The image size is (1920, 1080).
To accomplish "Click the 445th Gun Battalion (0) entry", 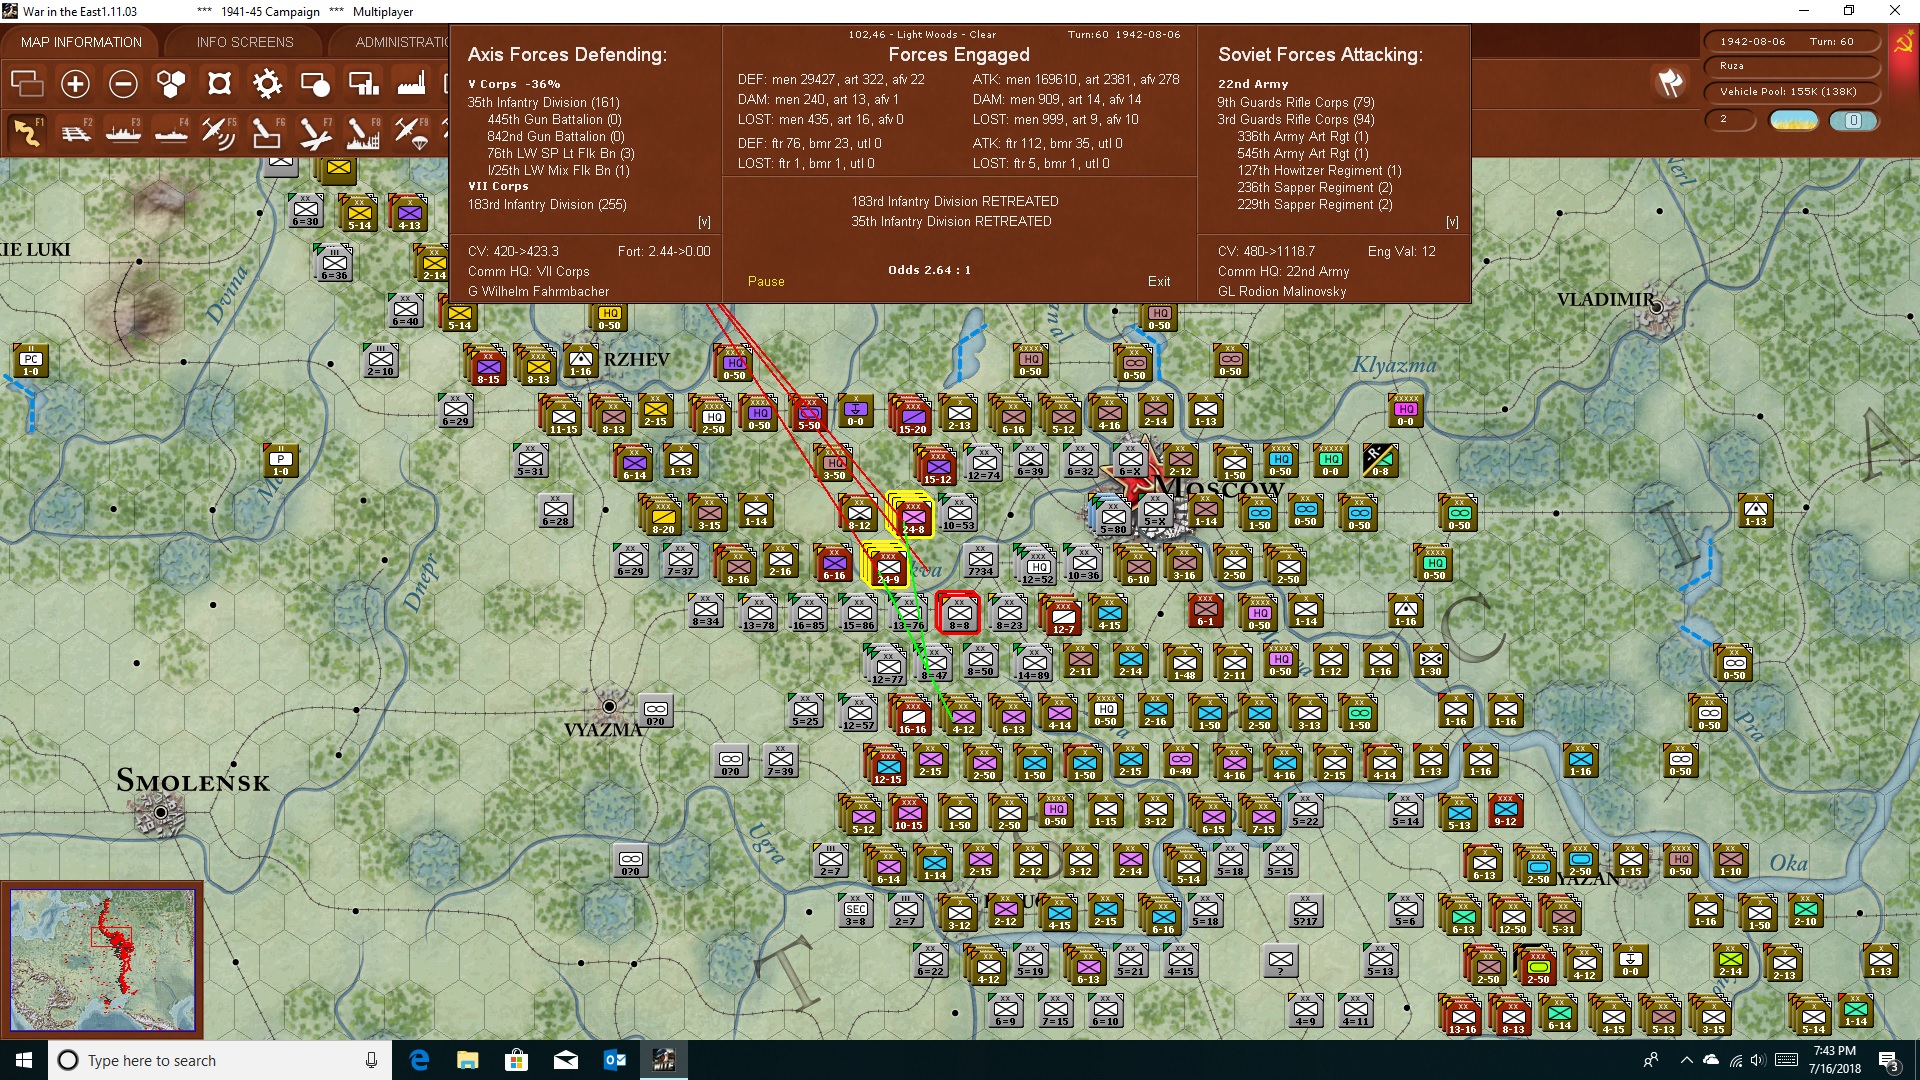I will [556, 119].
